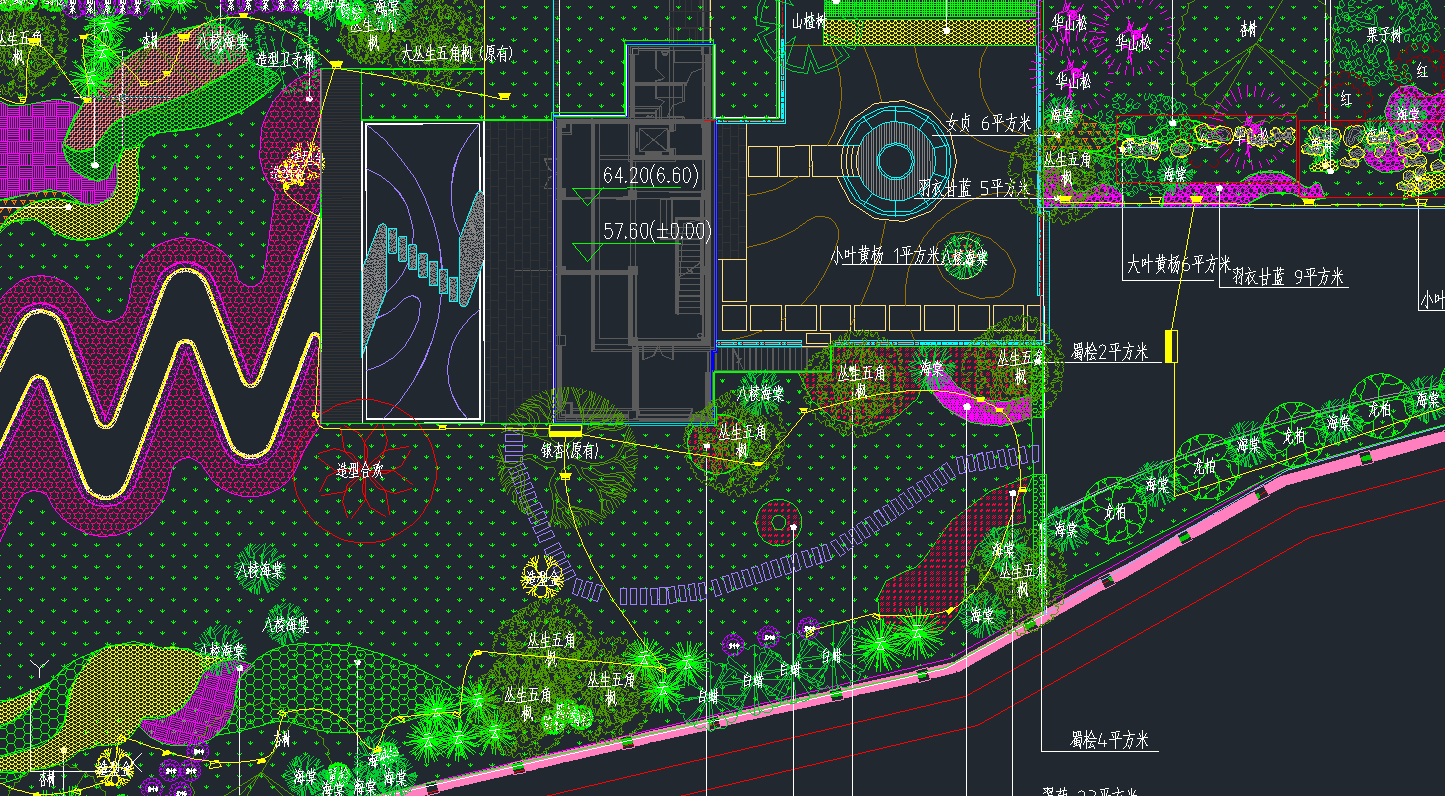
Task: Pick the 小叶黄杨 1平方米 label
Action: point(884,256)
